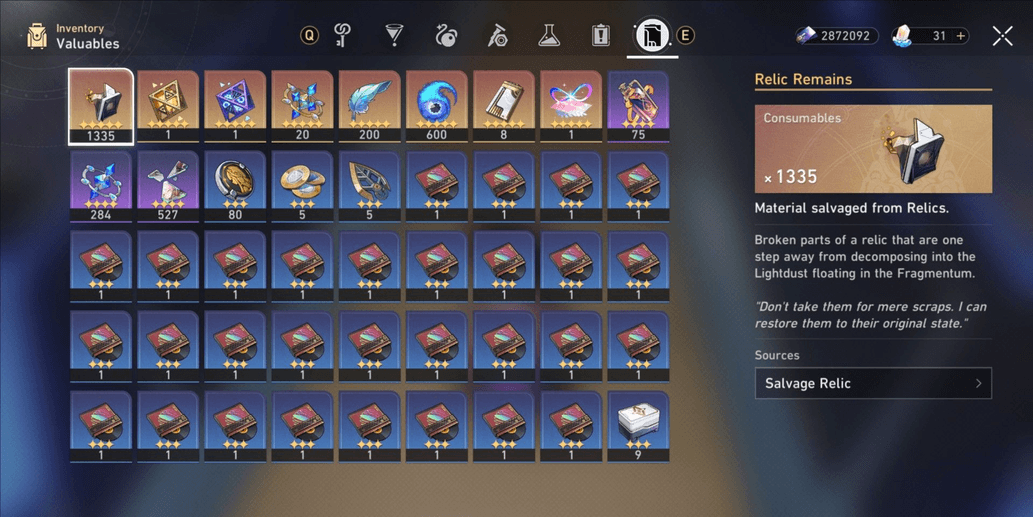Click the credits currency counter 2872092
The width and height of the screenshot is (1033, 517).
pos(837,36)
